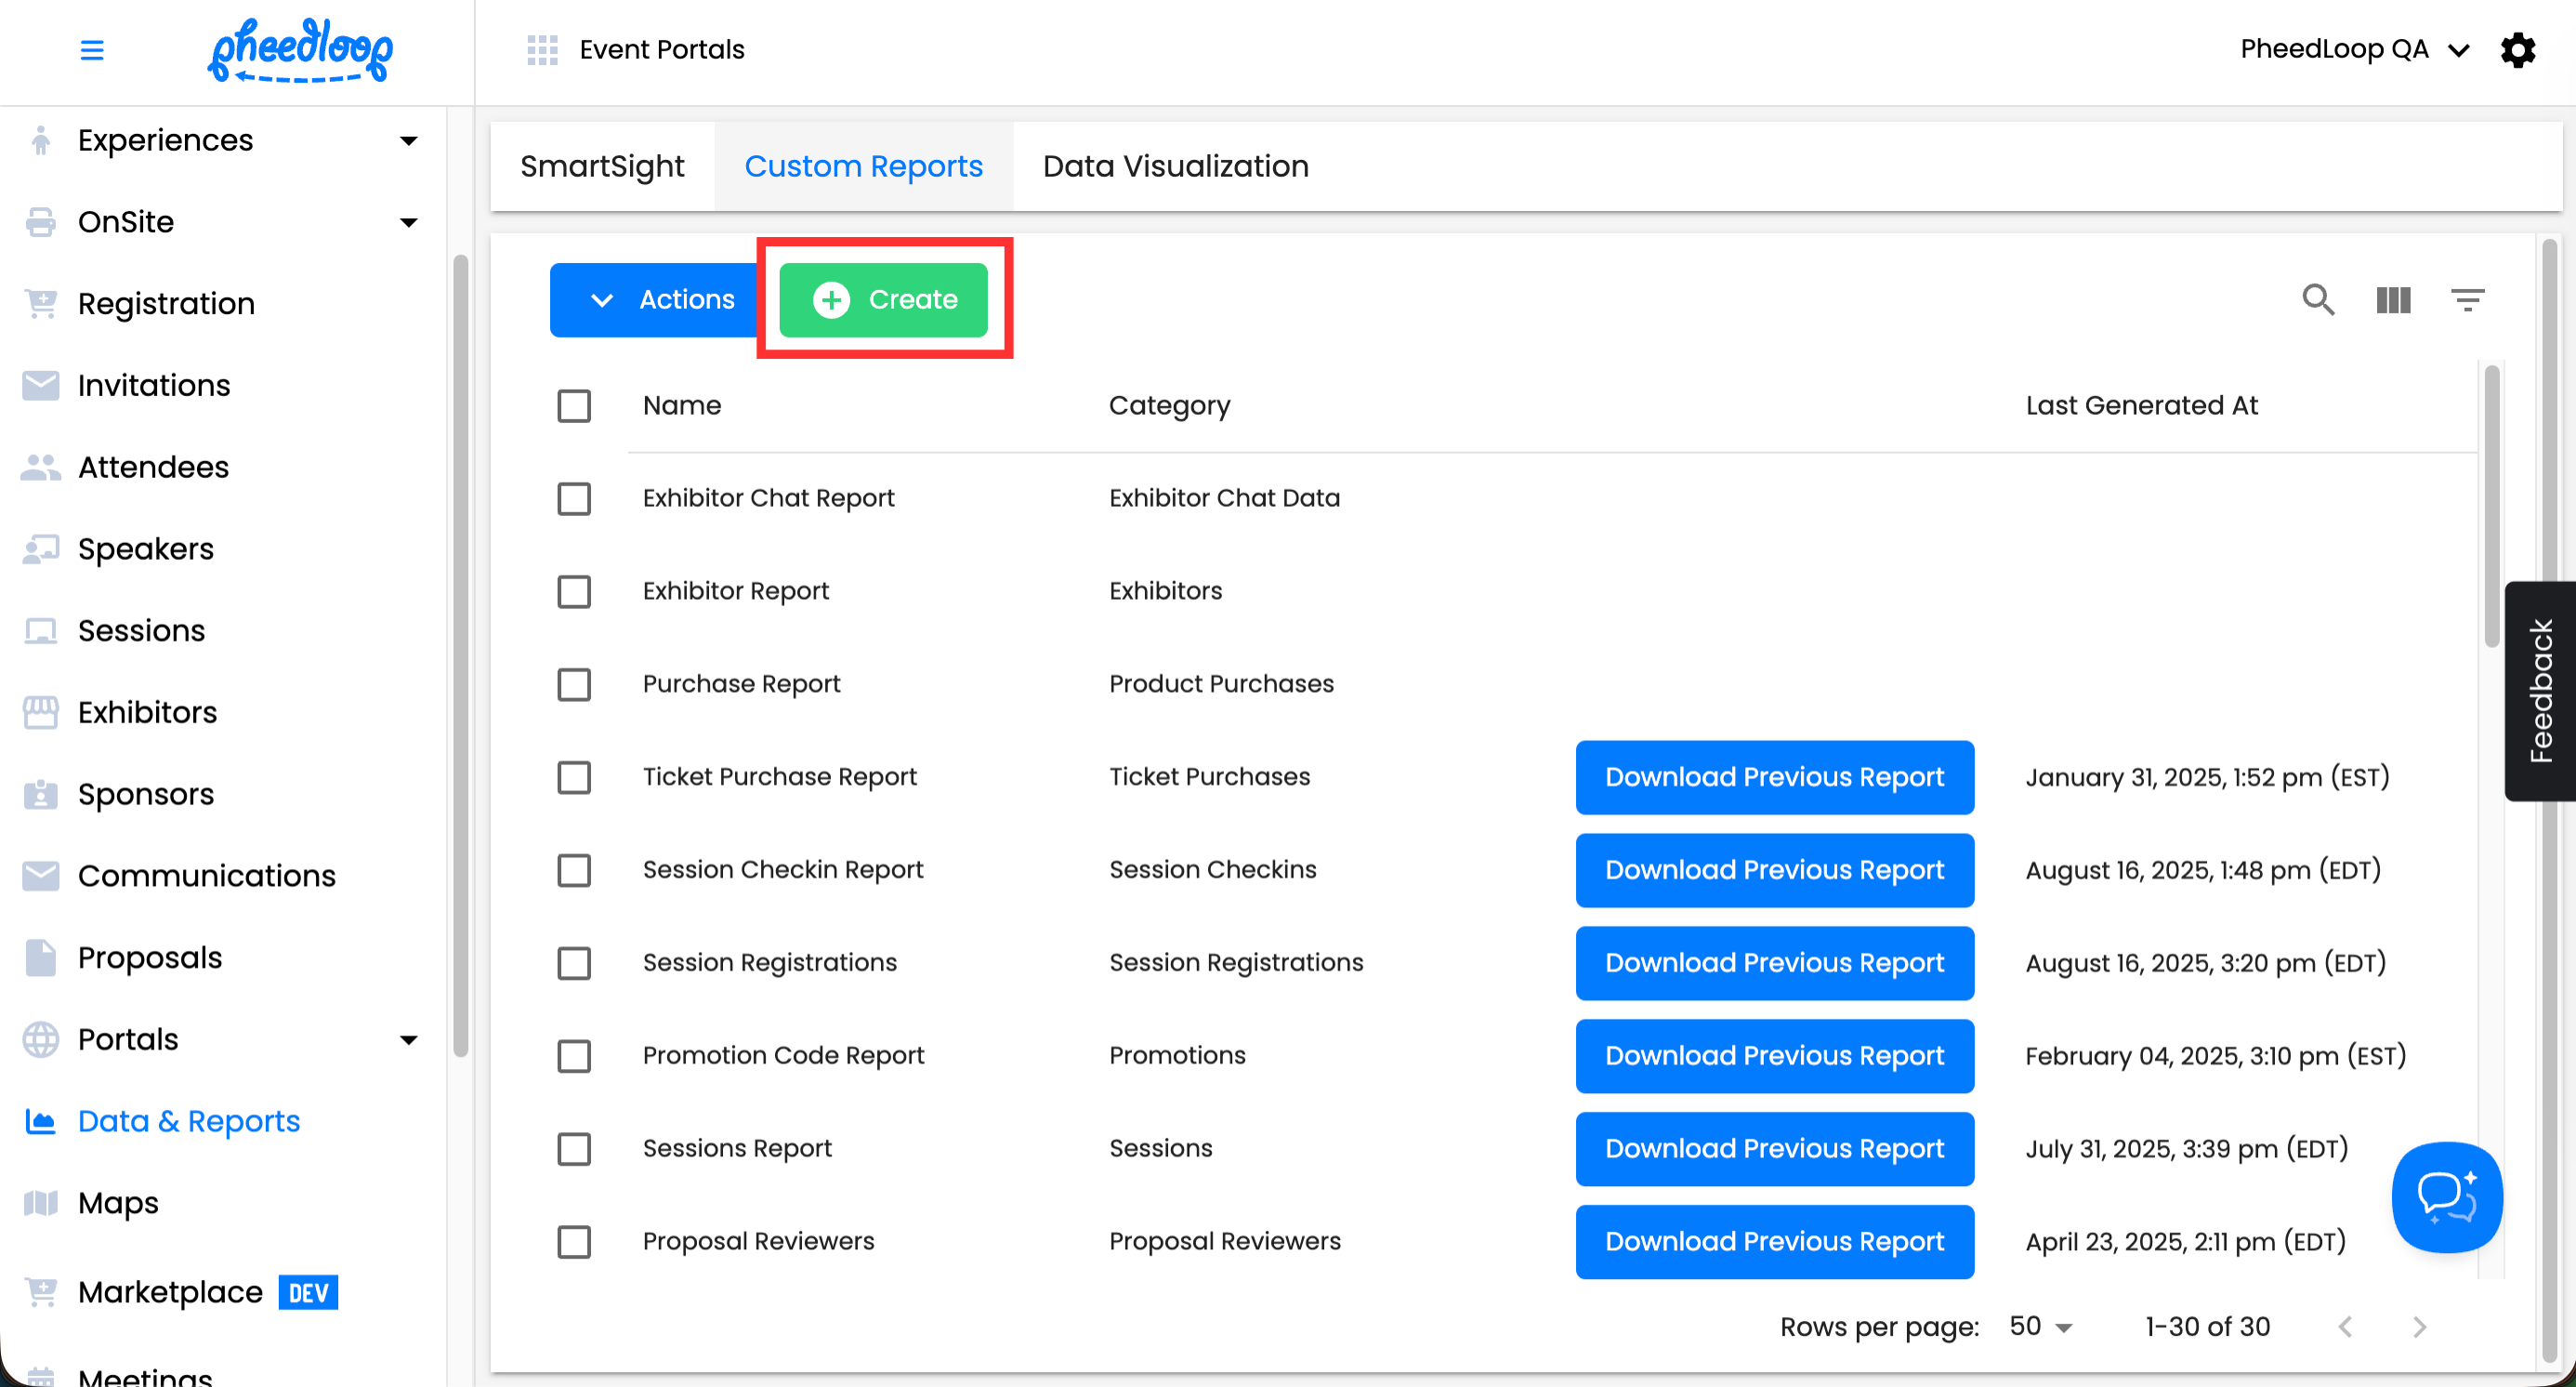Check the Exhibitor Chat Report checkbox
The width and height of the screenshot is (2576, 1387).
tap(574, 498)
